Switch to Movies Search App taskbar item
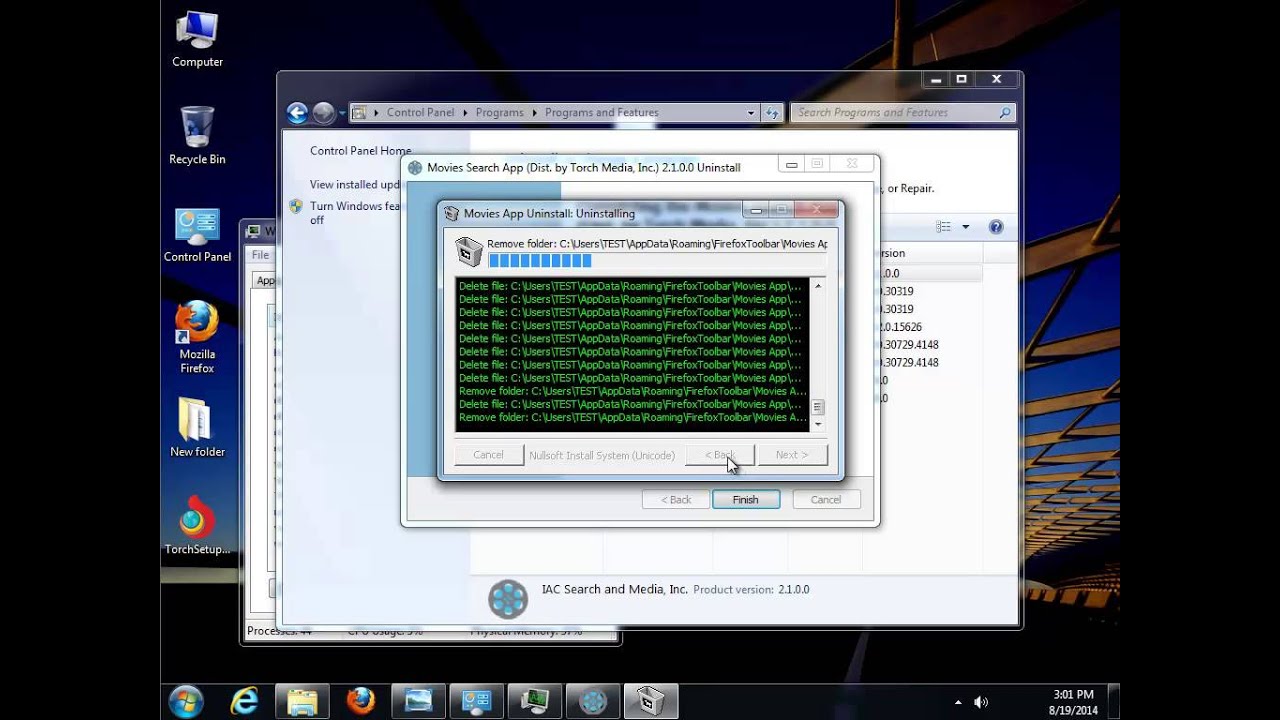This screenshot has height=720, width=1280. [592, 701]
